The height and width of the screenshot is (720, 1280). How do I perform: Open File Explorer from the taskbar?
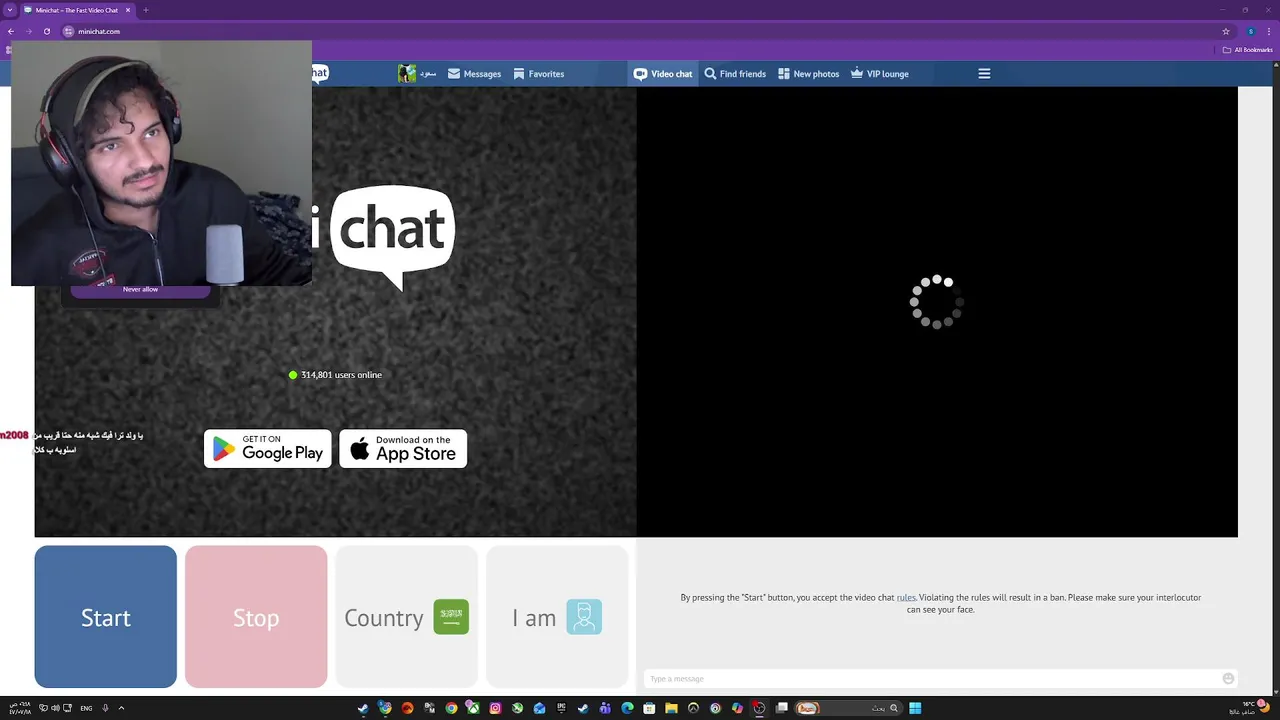pos(671,708)
